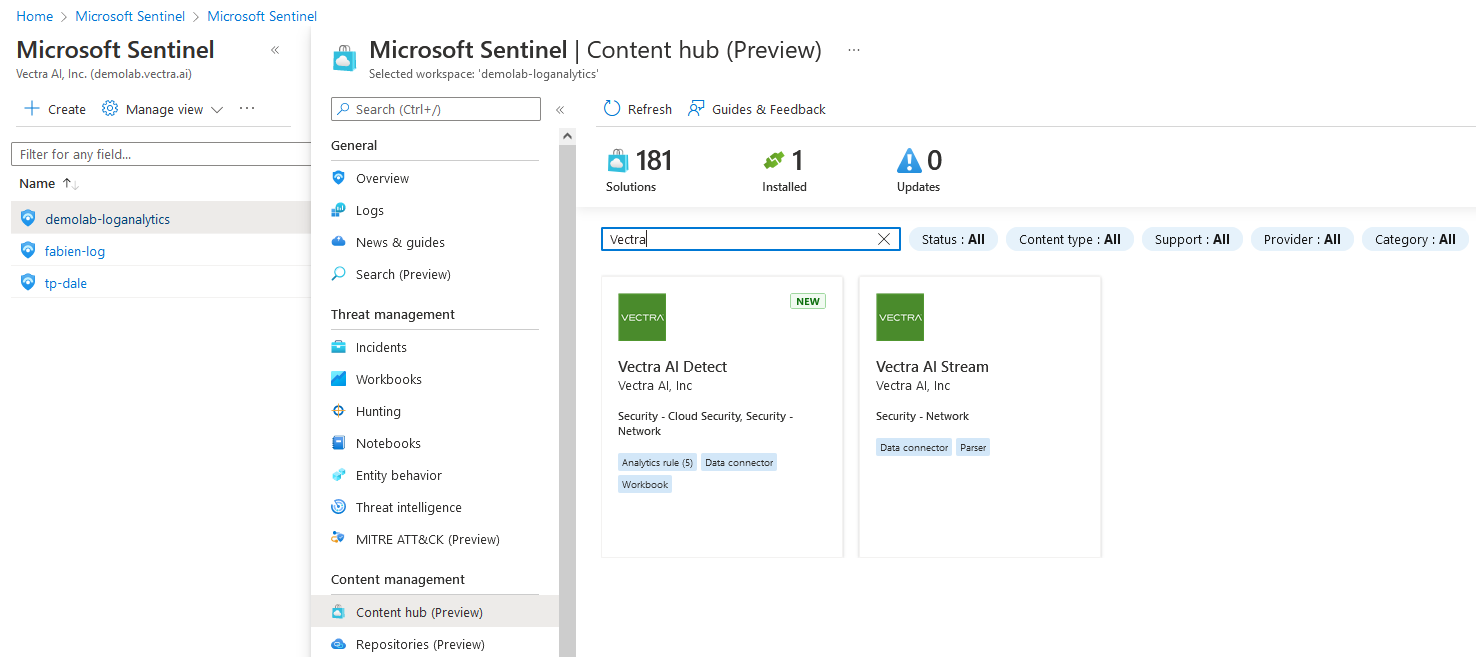
Task: Open the Provider: All filter
Action: [1301, 239]
